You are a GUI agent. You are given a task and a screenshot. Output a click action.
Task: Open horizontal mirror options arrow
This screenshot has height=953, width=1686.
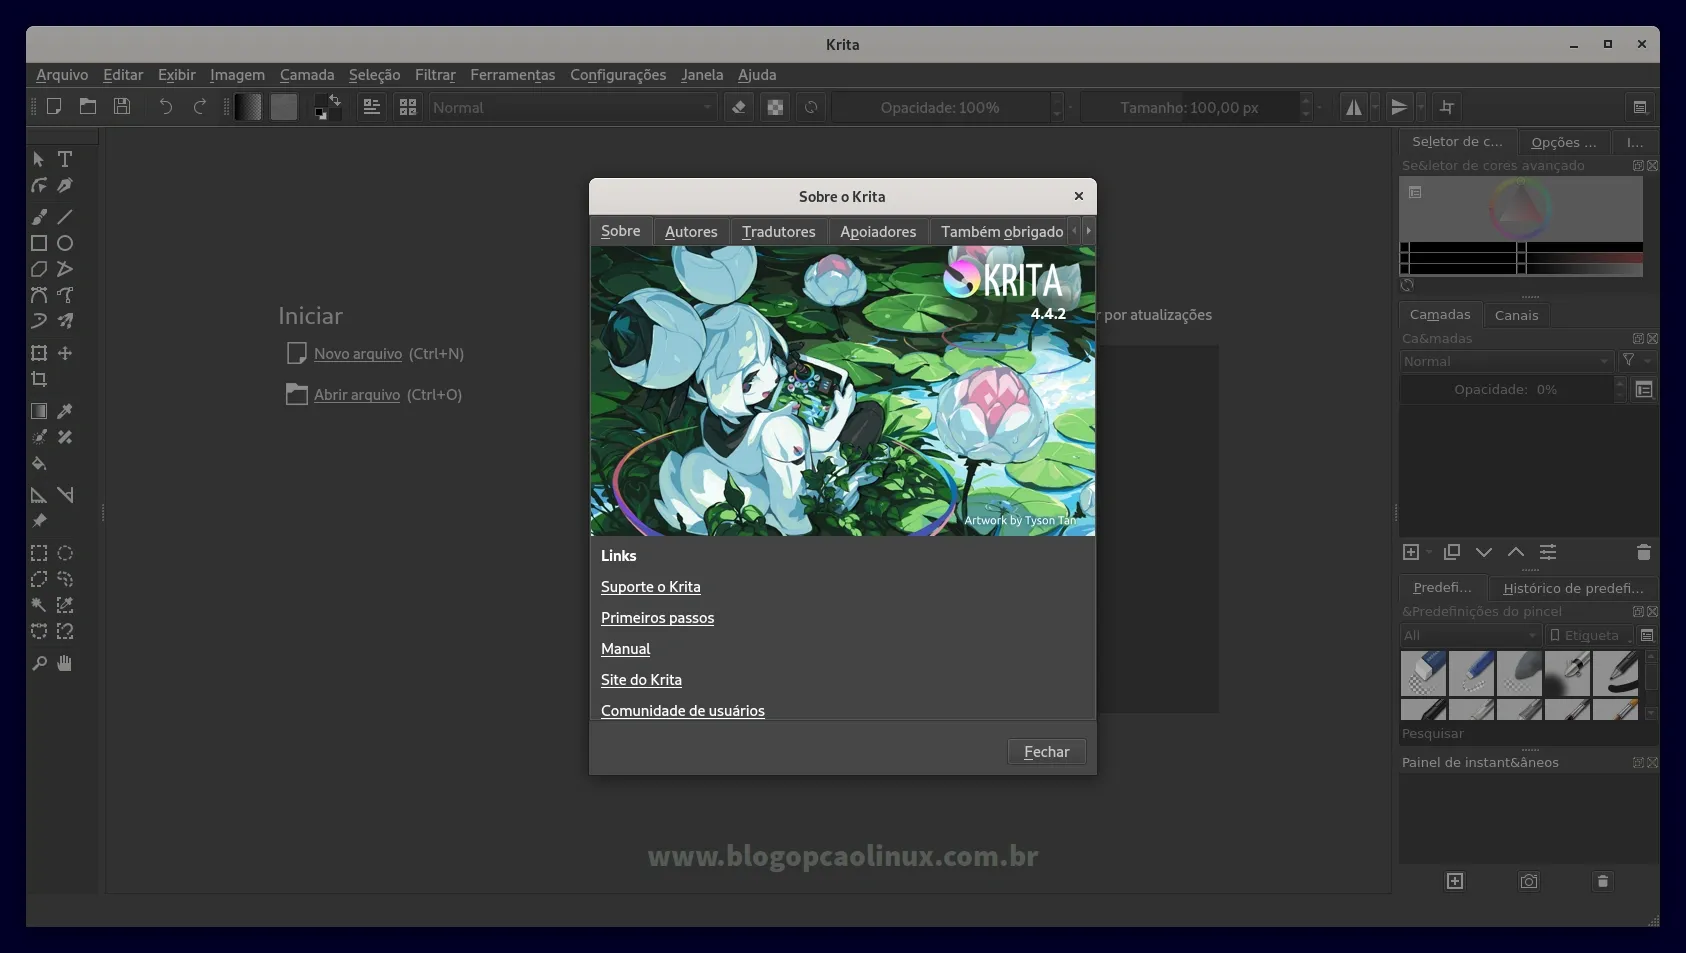[x=1375, y=107]
